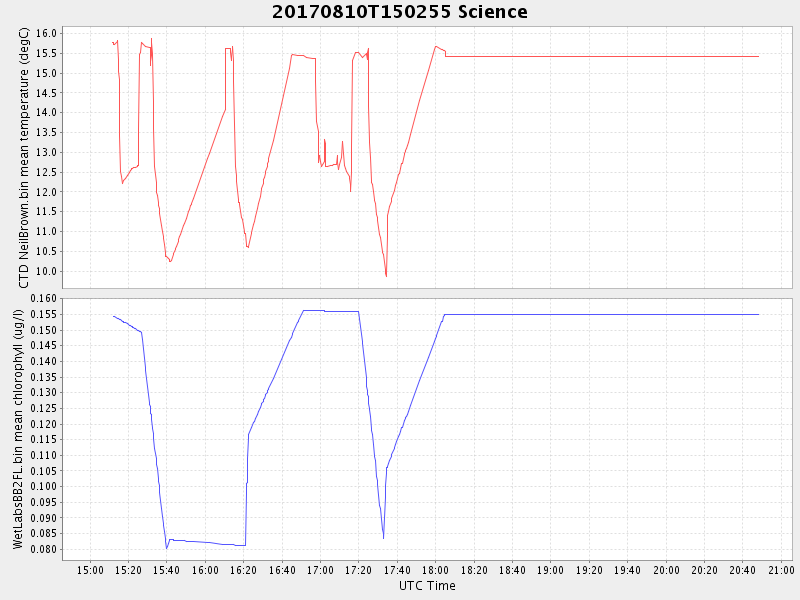Click the 20:00 time tick label
The image size is (800, 600).
666,569
